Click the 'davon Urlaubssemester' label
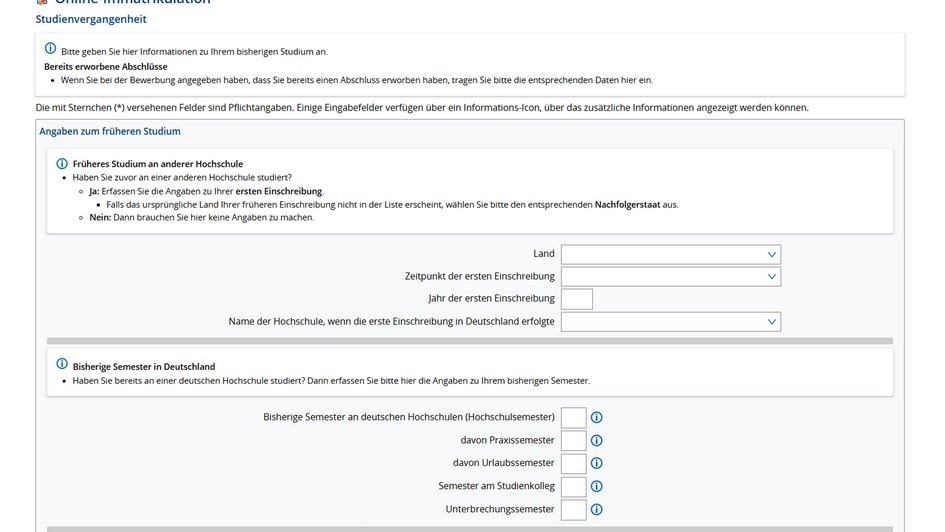 point(503,463)
